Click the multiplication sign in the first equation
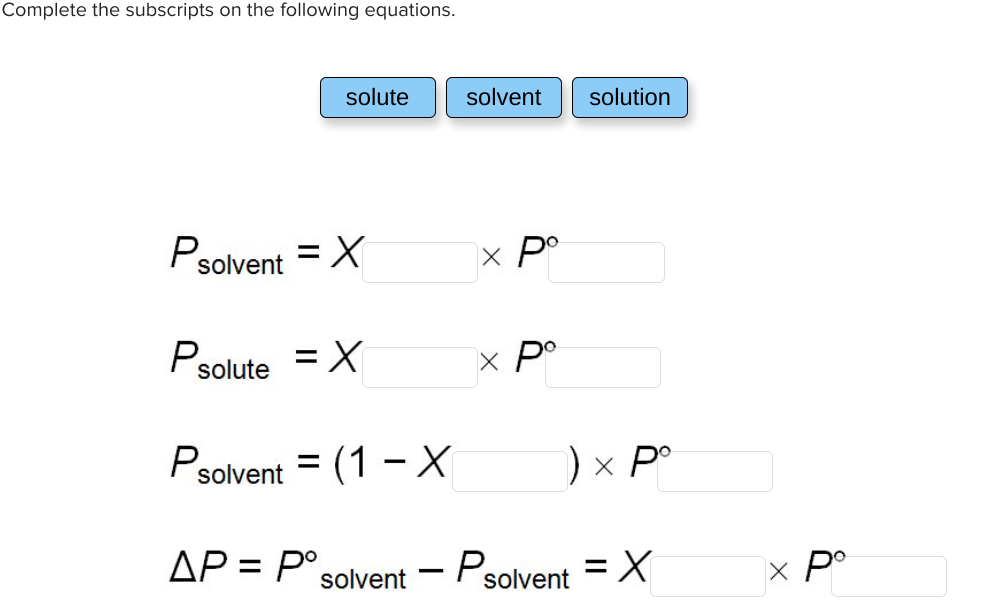The width and height of the screenshot is (1001, 611). tap(491, 257)
